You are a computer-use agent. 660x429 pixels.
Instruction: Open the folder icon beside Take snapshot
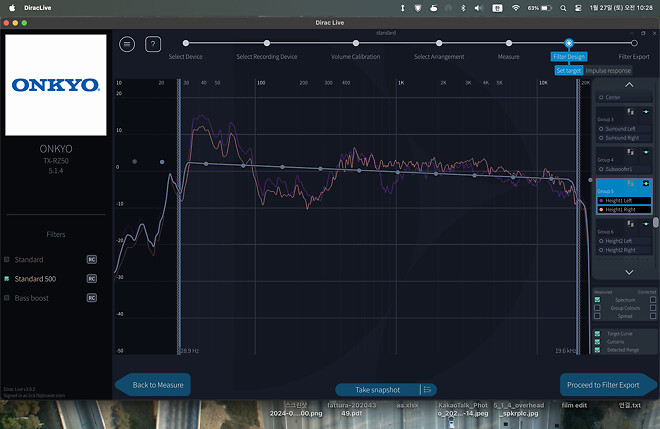(426, 389)
